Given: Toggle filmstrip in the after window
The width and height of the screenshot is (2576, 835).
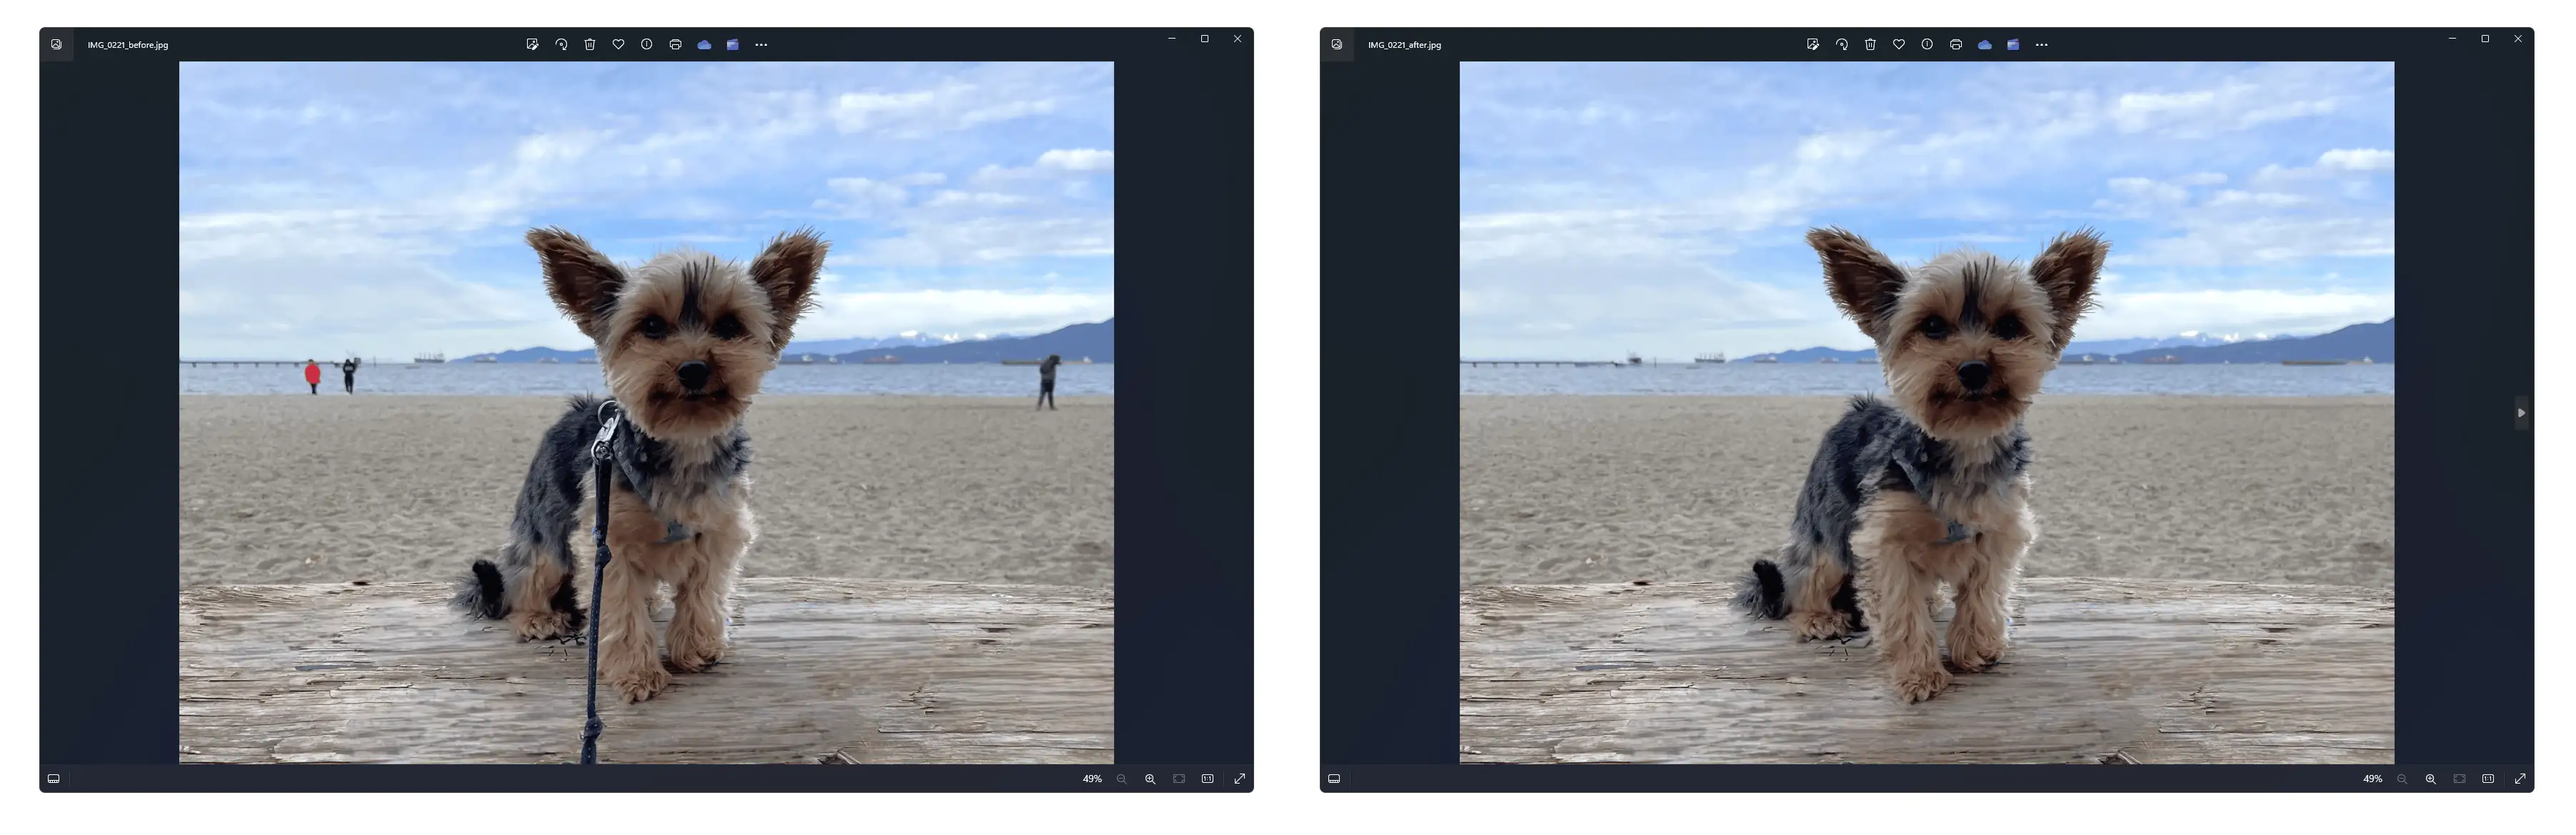Looking at the screenshot, I should point(1334,779).
